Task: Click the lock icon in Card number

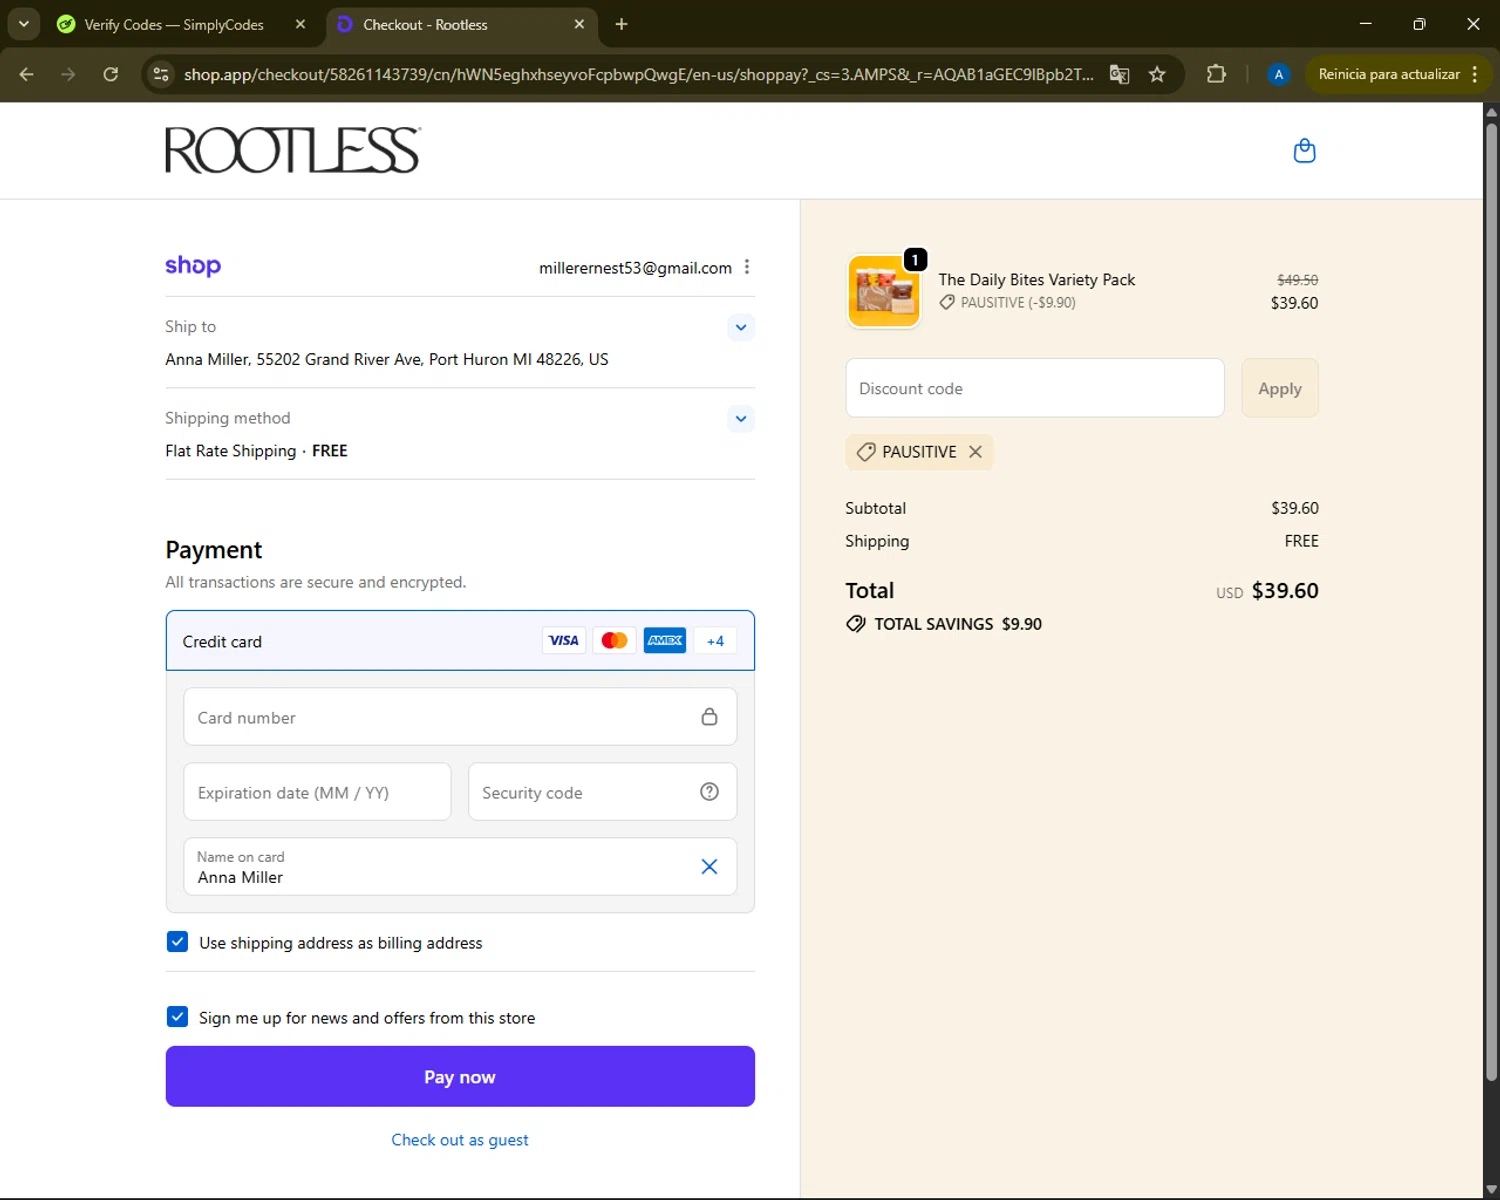Action: 709,717
